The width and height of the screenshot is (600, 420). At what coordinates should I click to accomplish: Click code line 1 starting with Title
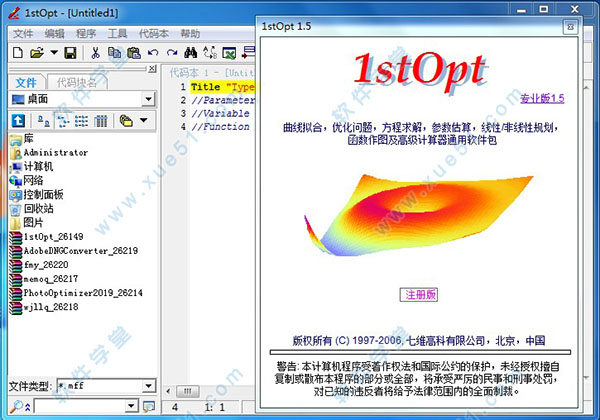(223, 87)
